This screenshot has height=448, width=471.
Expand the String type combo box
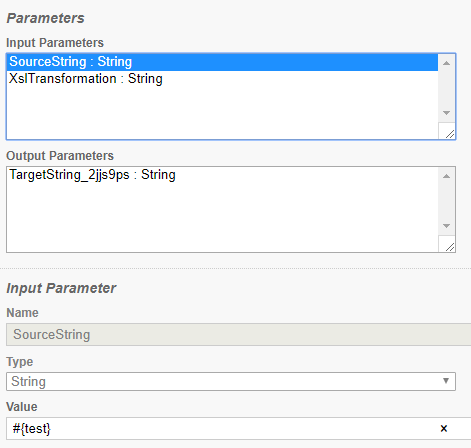(231, 381)
